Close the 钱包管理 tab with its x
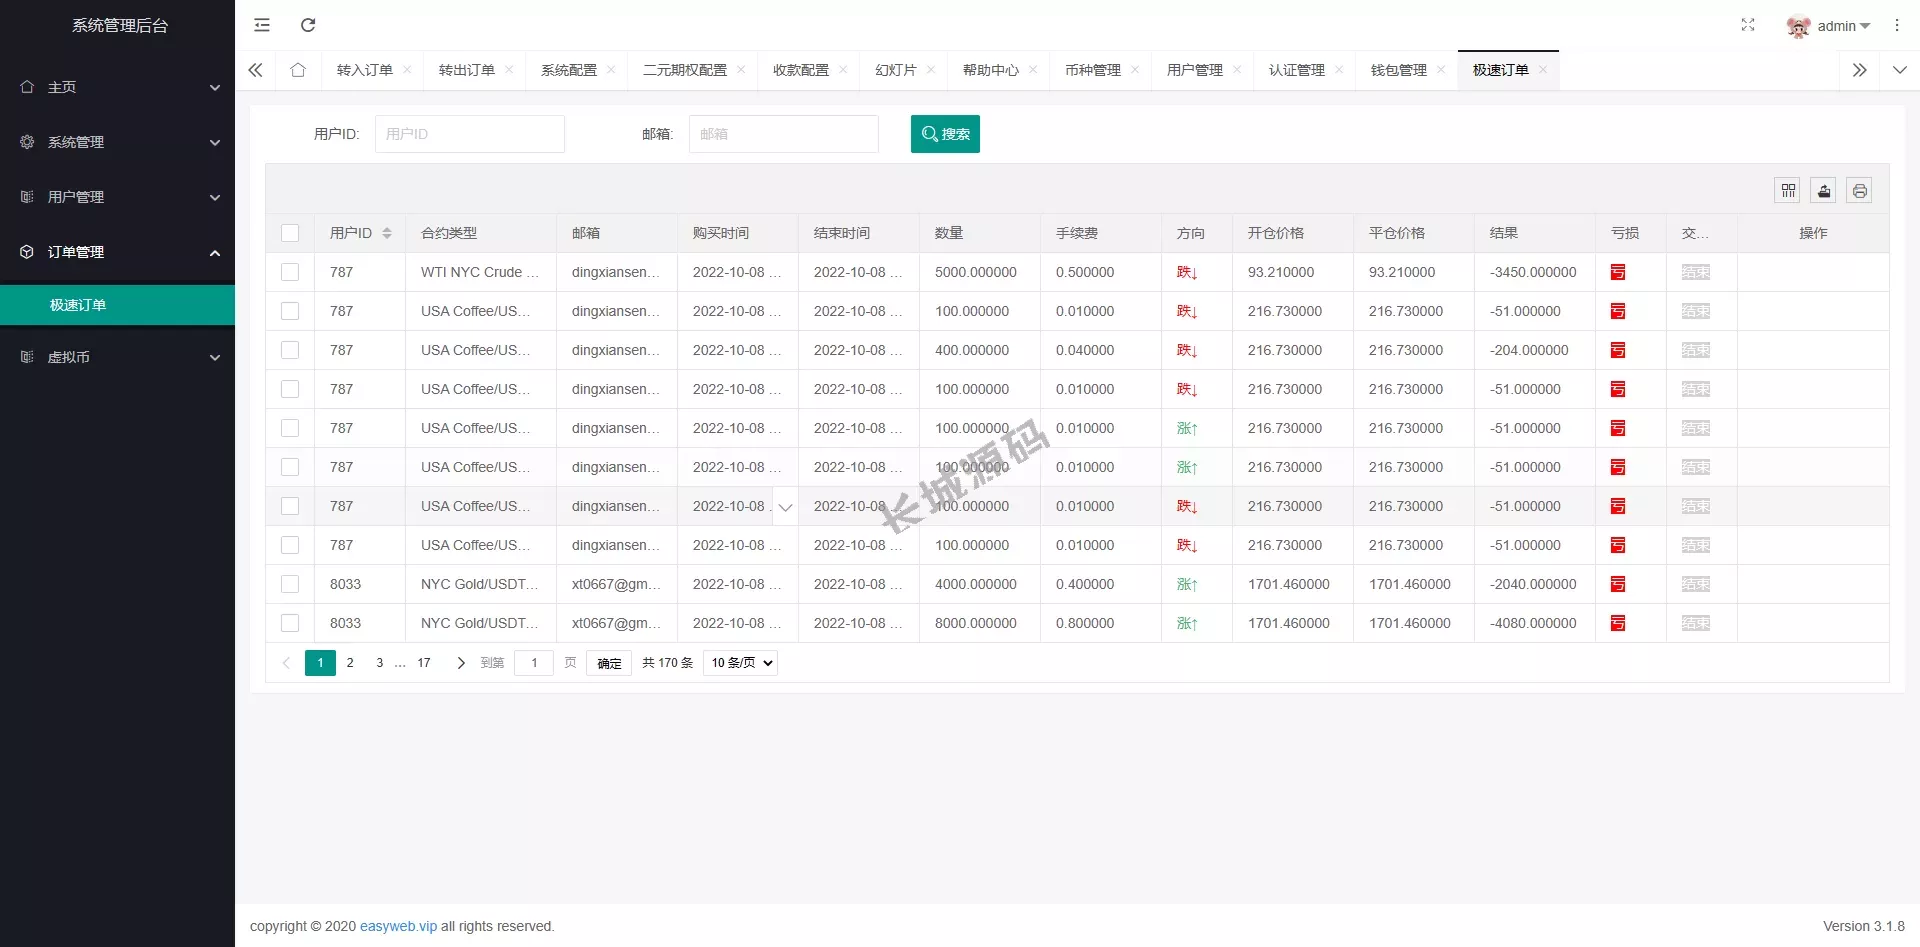Screen dimensions: 1920x947 (1441, 70)
